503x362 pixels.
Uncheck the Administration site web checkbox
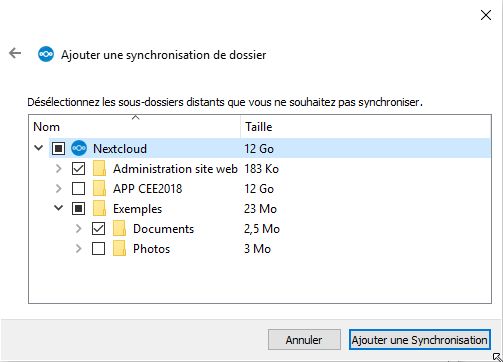coord(78,169)
